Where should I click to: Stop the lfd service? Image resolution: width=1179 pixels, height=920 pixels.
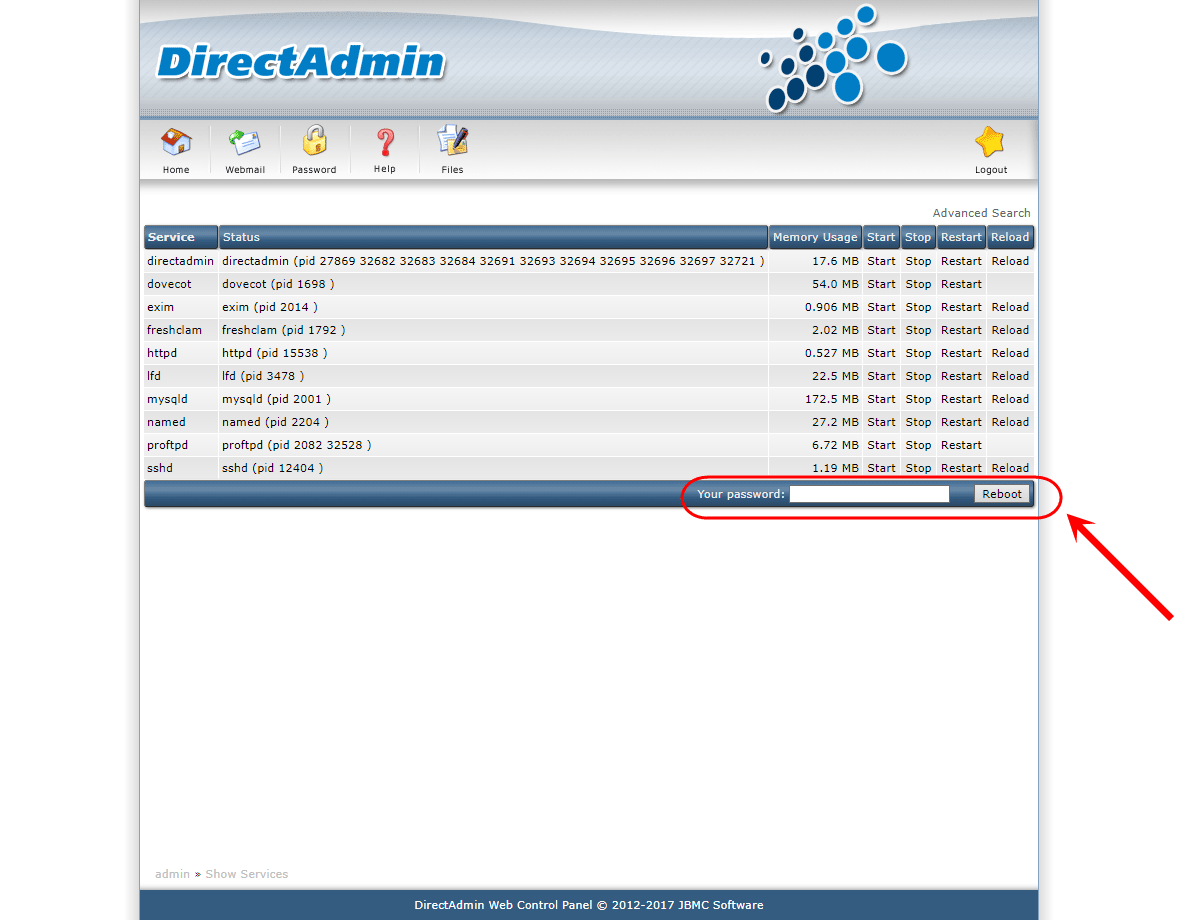918,376
